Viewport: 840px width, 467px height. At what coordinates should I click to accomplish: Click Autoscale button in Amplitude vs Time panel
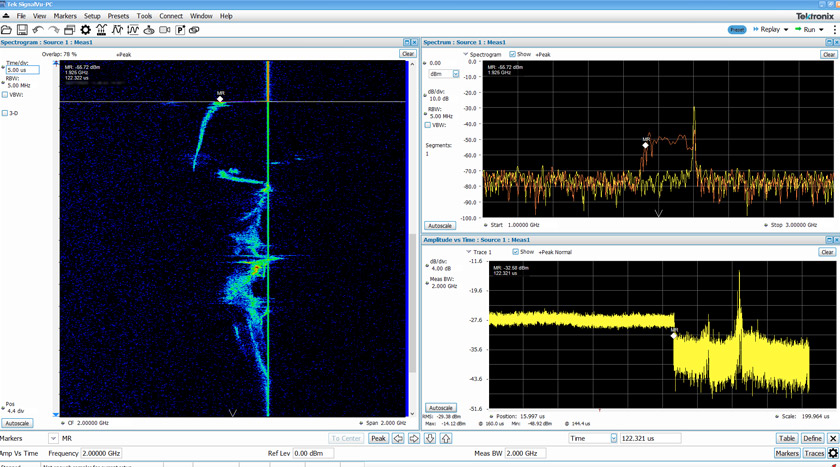pos(440,408)
